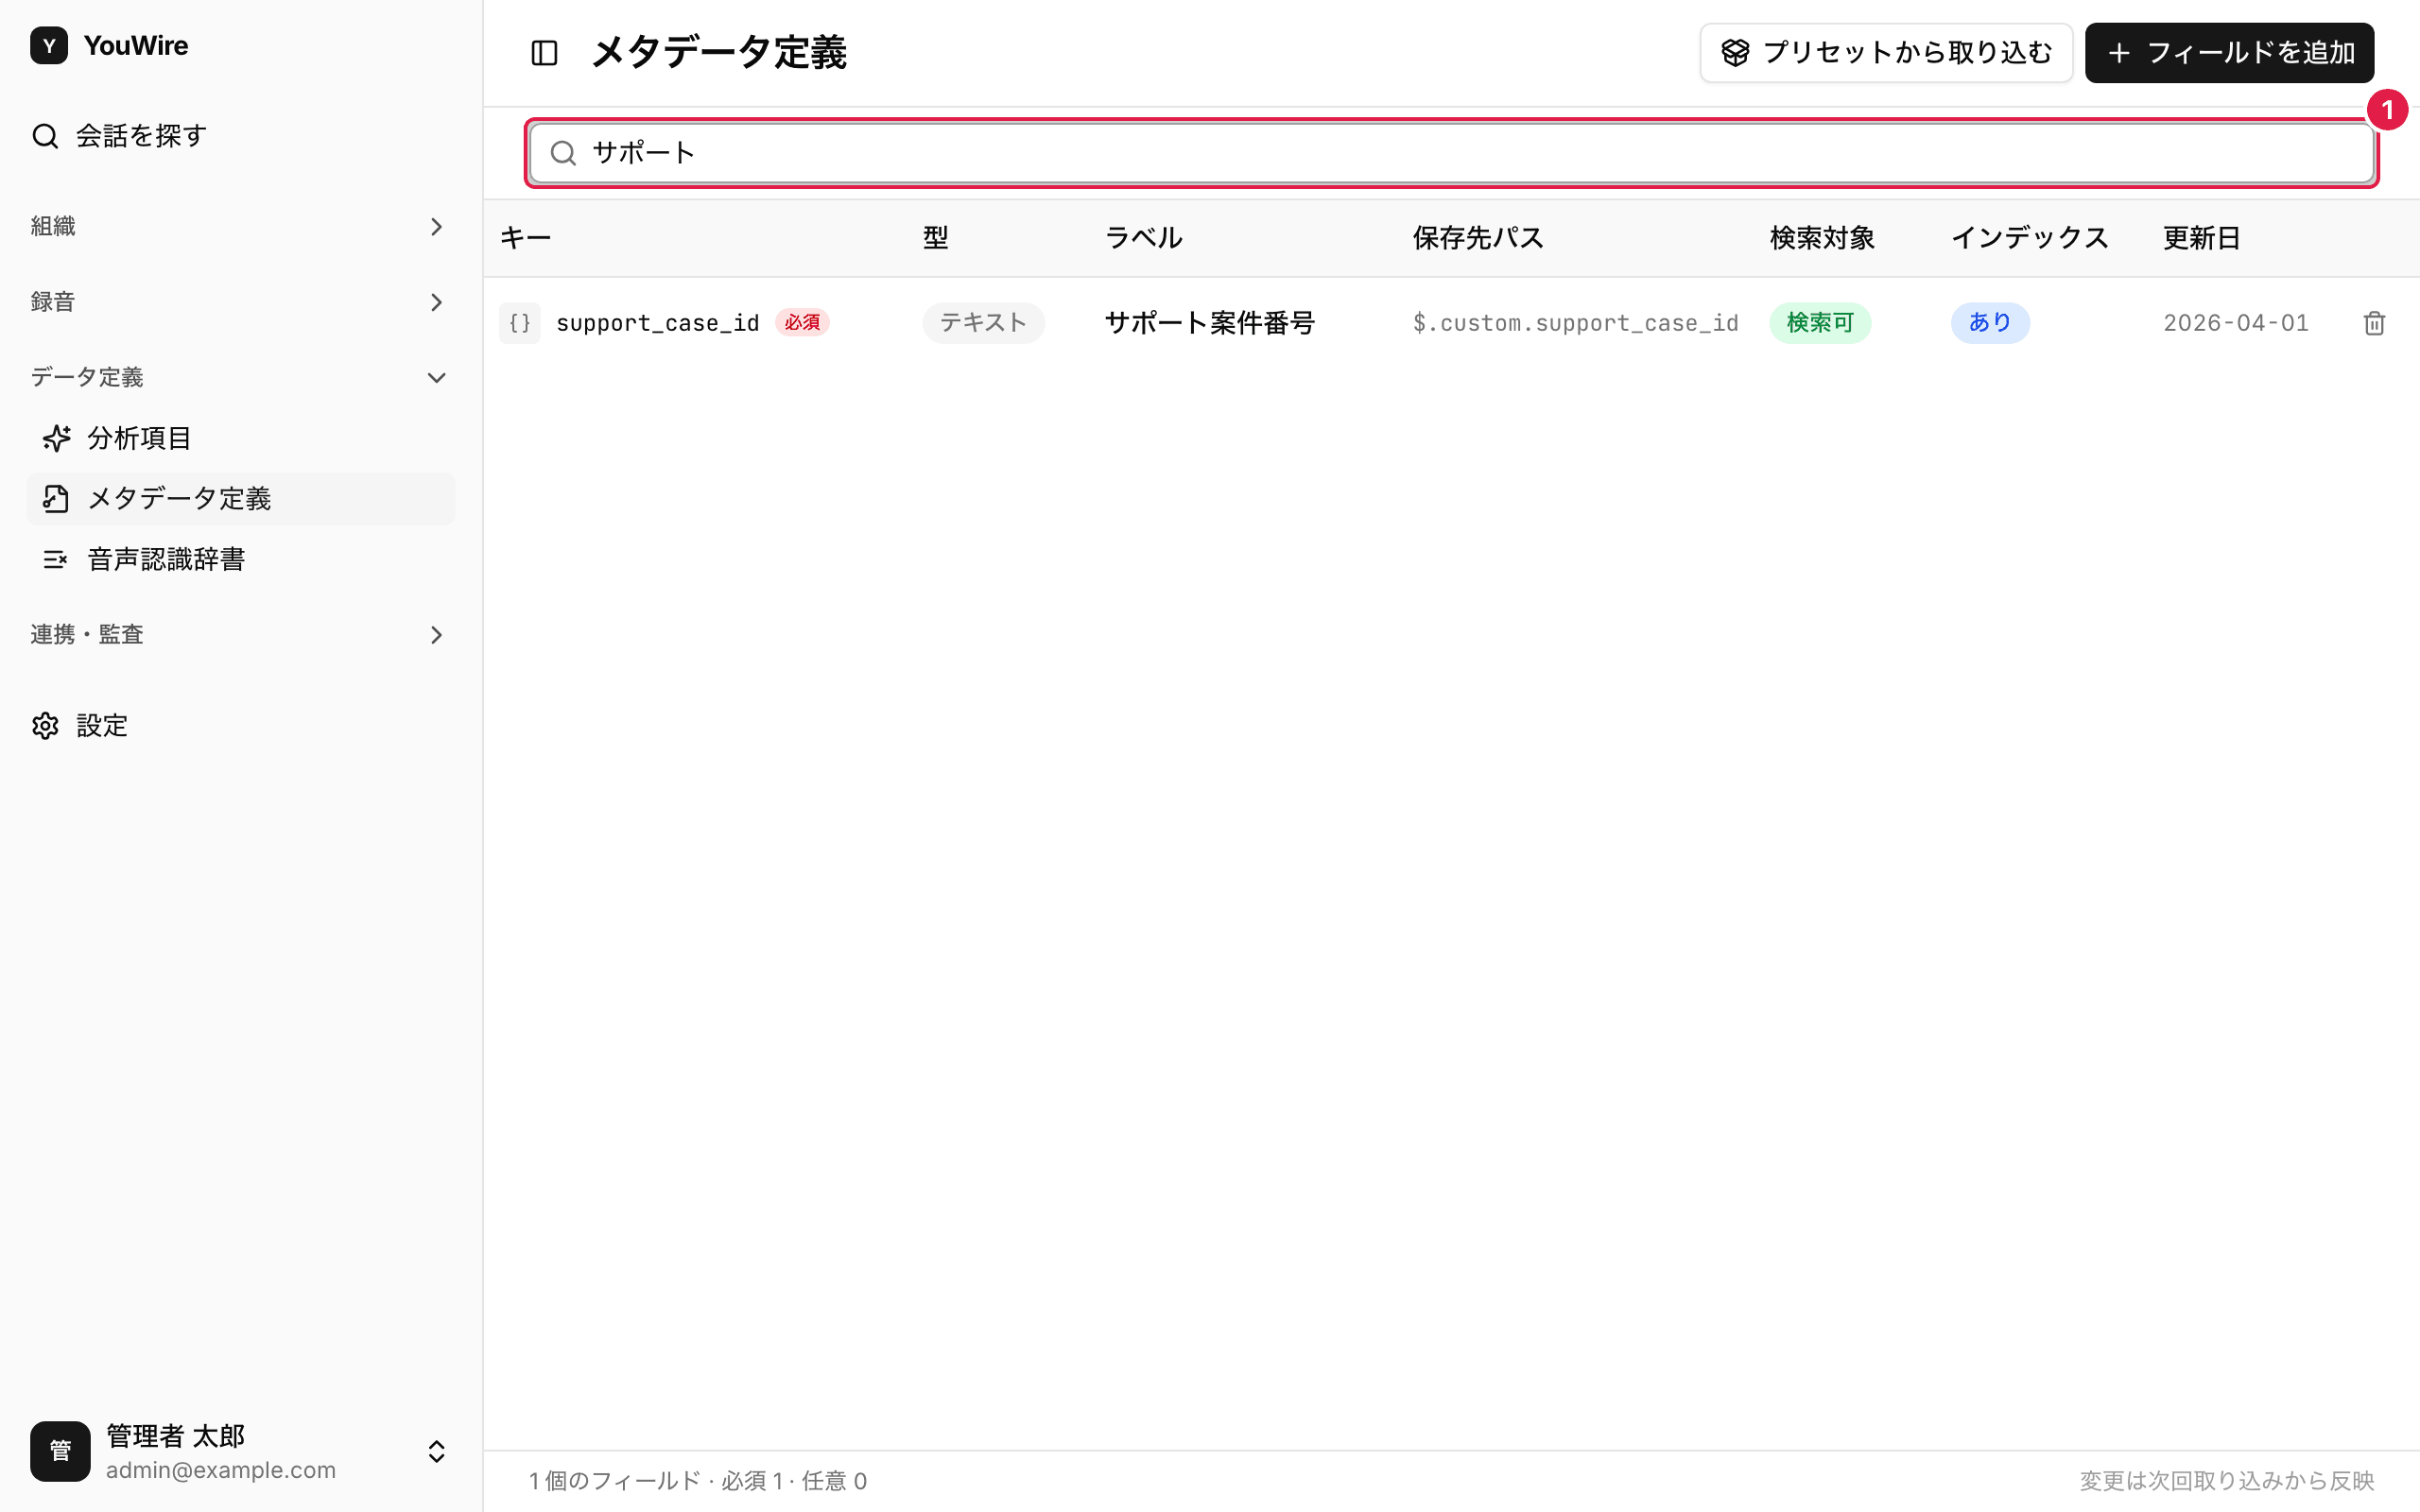Open 音声認識辞書 page
Image resolution: width=2420 pixels, height=1512 pixels.
(x=240, y=559)
